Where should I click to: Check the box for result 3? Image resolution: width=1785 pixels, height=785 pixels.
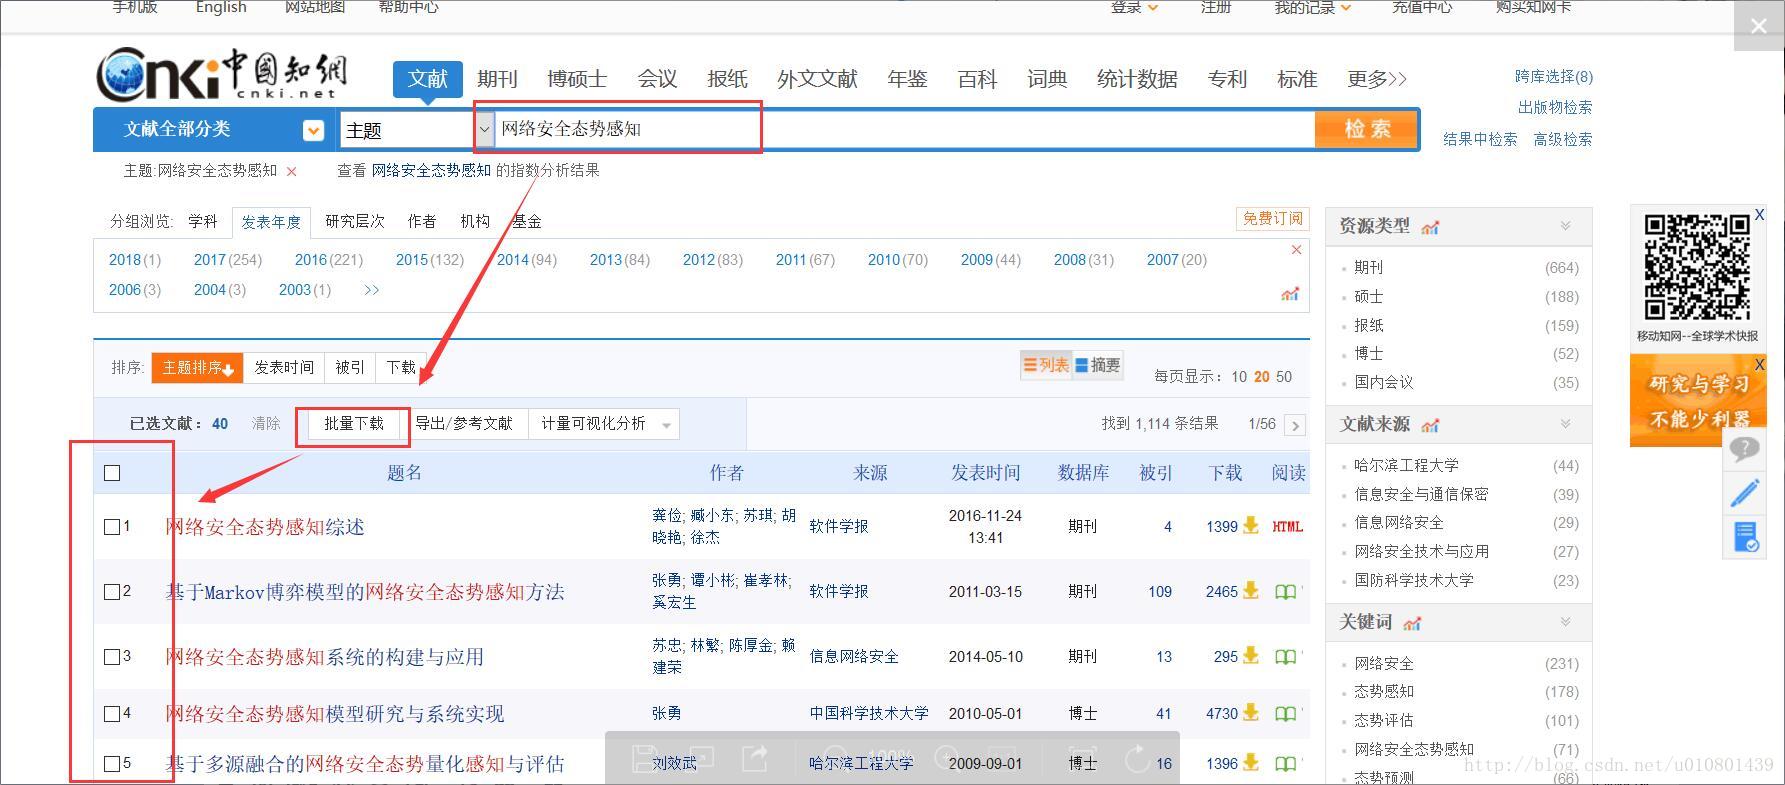coord(112,656)
